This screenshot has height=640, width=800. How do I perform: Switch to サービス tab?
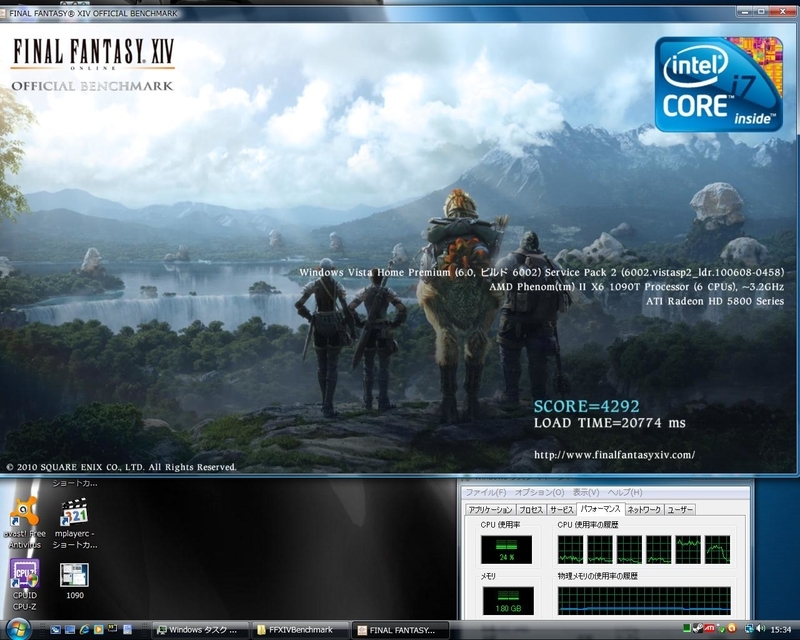click(561, 509)
